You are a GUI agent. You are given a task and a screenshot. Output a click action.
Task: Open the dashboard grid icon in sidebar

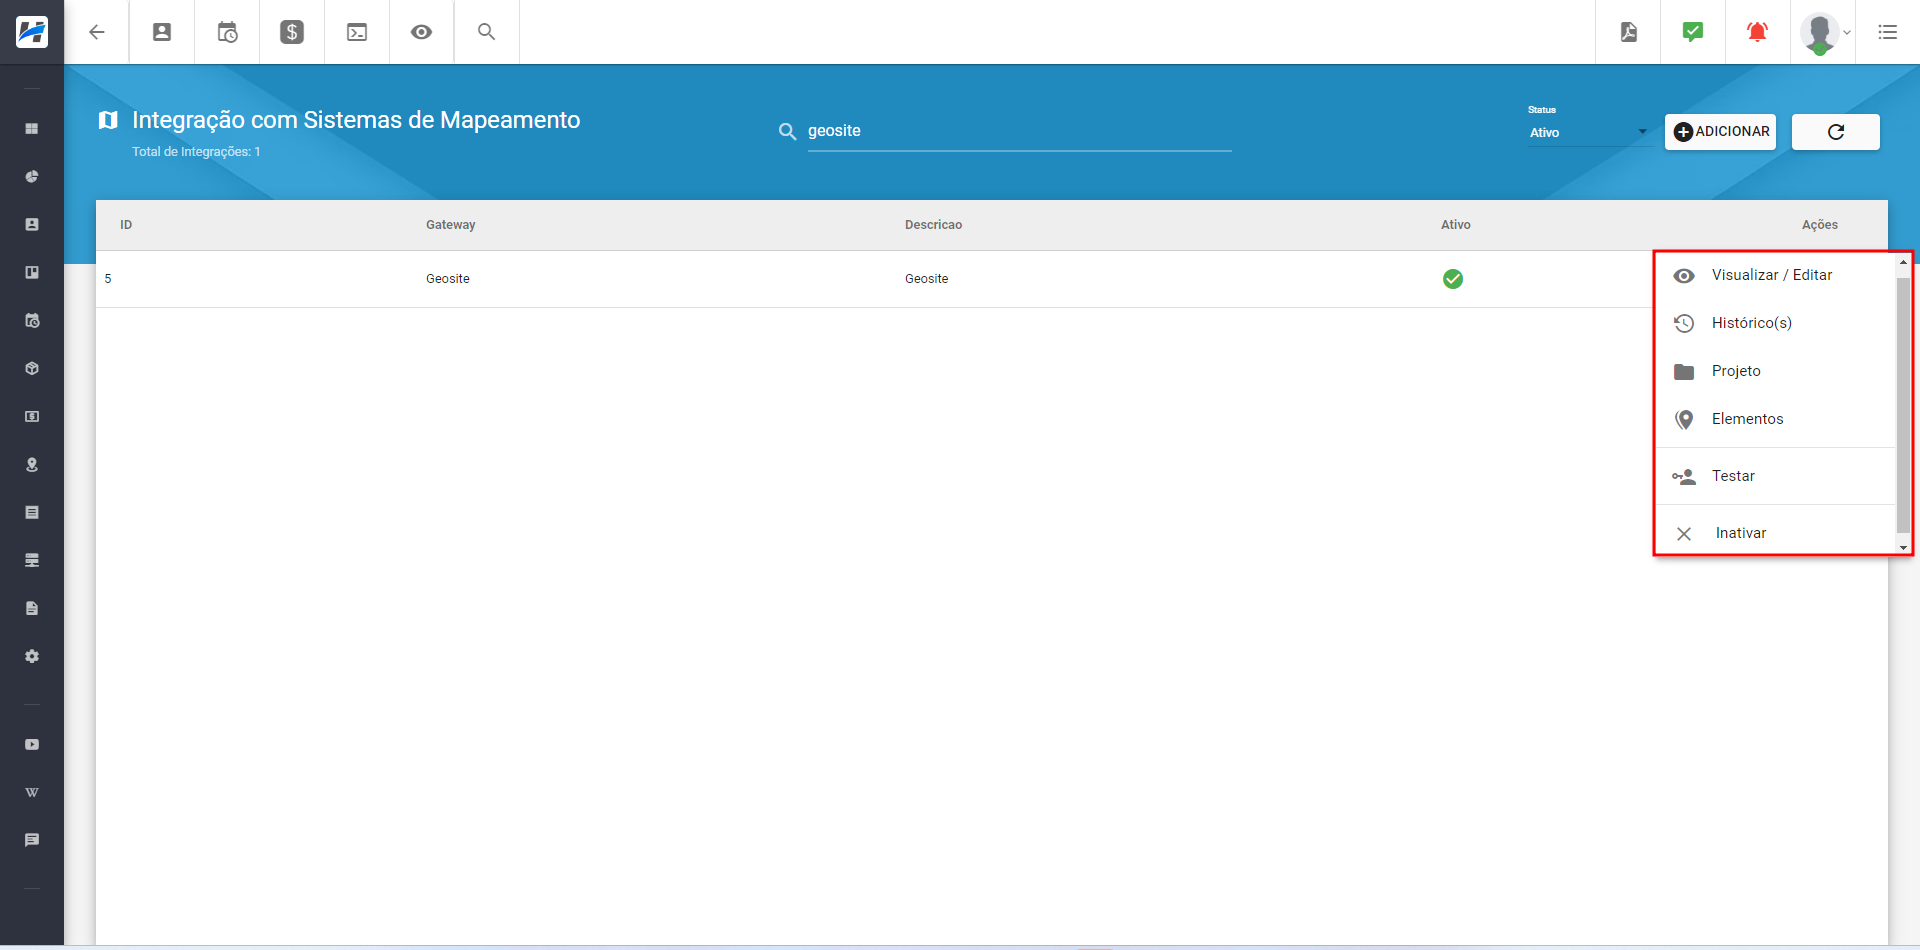click(x=32, y=129)
